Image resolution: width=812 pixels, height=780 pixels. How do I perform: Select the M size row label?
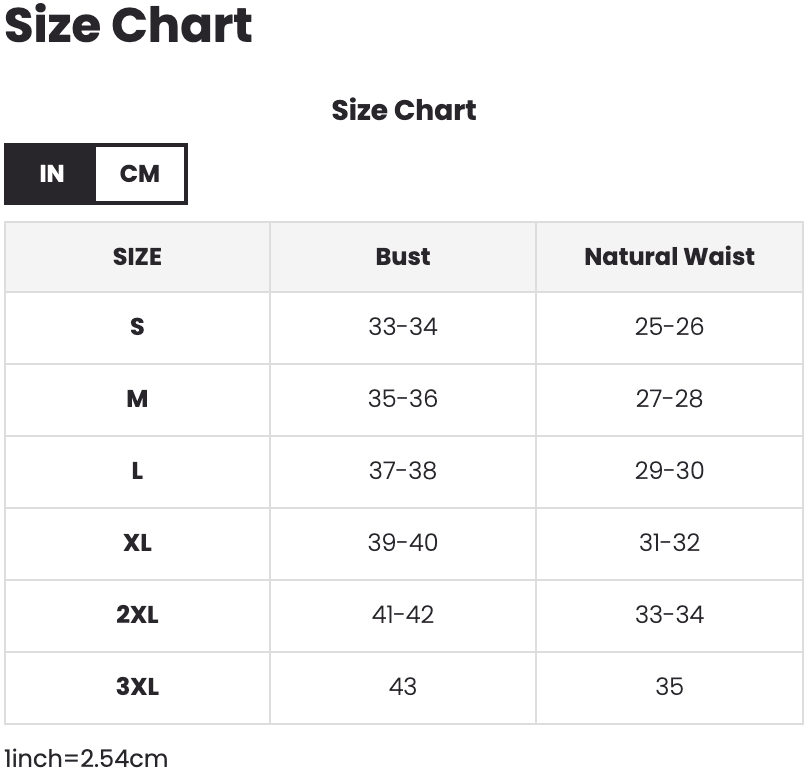point(137,399)
